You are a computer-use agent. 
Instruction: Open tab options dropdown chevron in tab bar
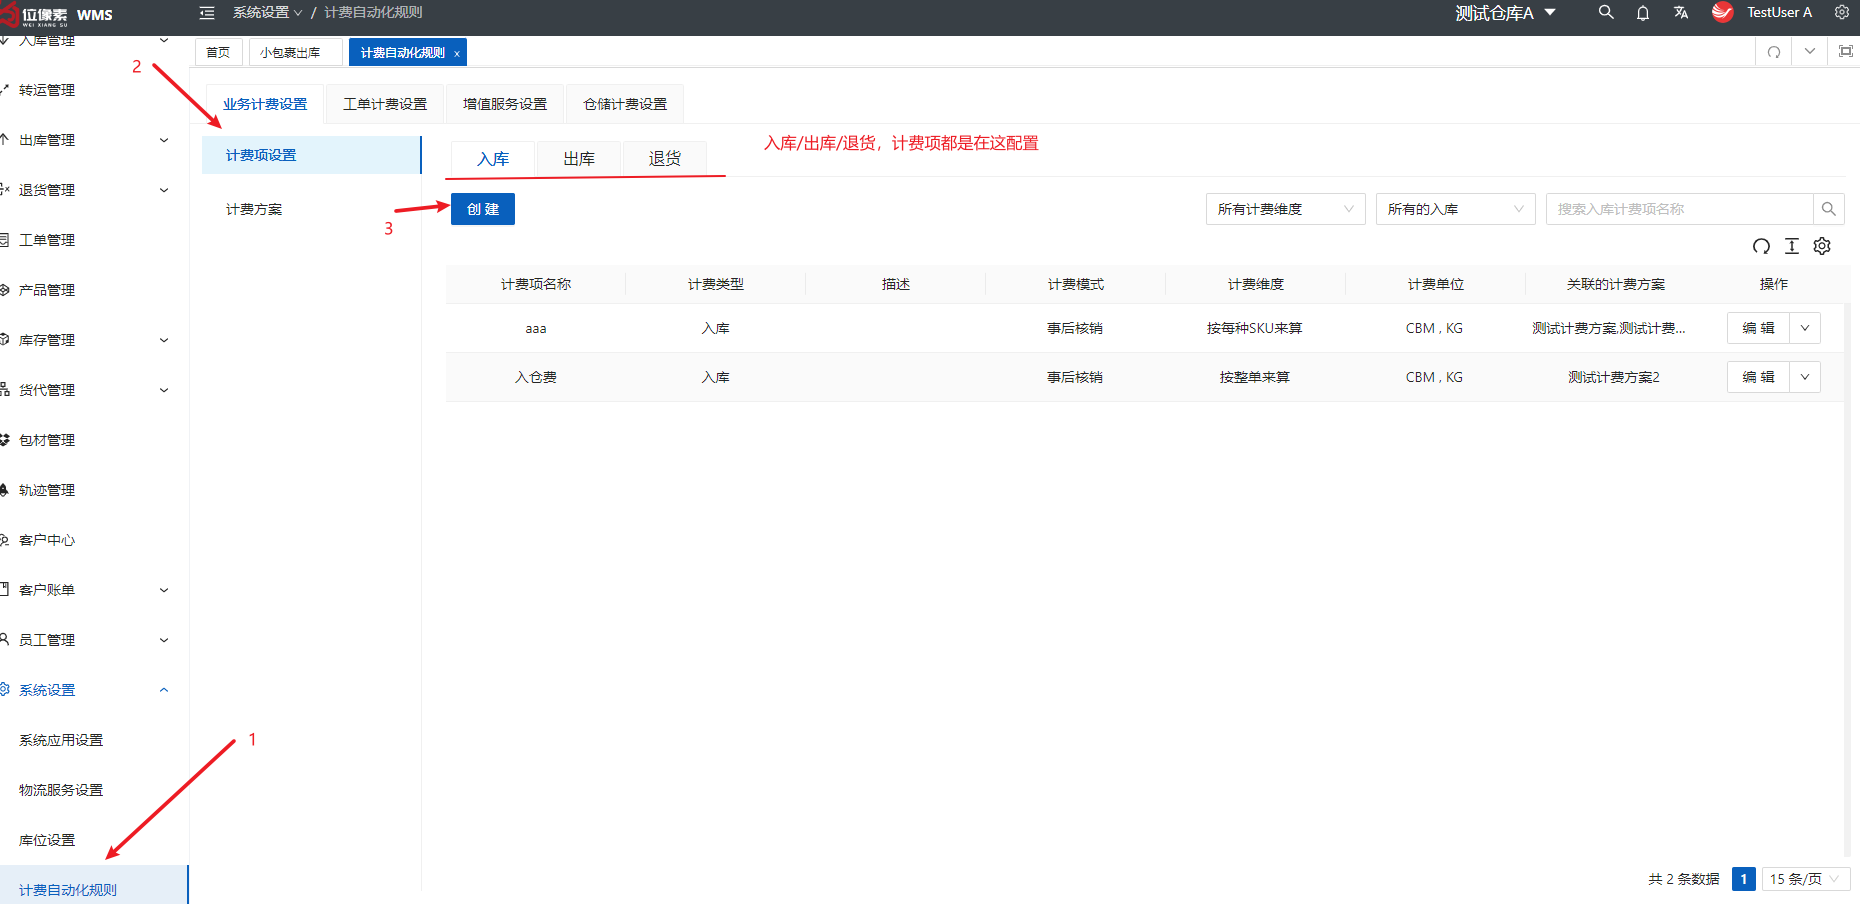point(1810,51)
